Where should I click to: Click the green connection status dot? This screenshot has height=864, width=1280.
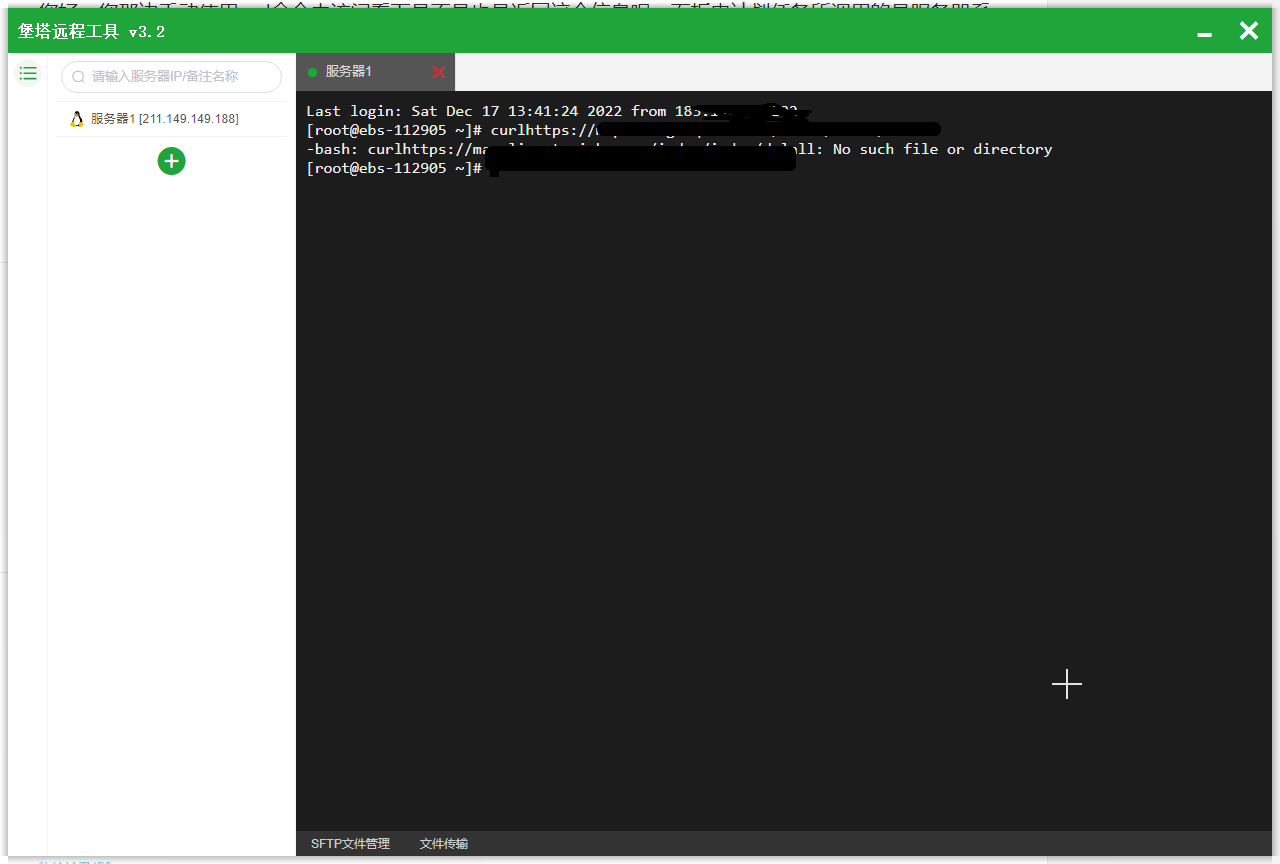312,72
